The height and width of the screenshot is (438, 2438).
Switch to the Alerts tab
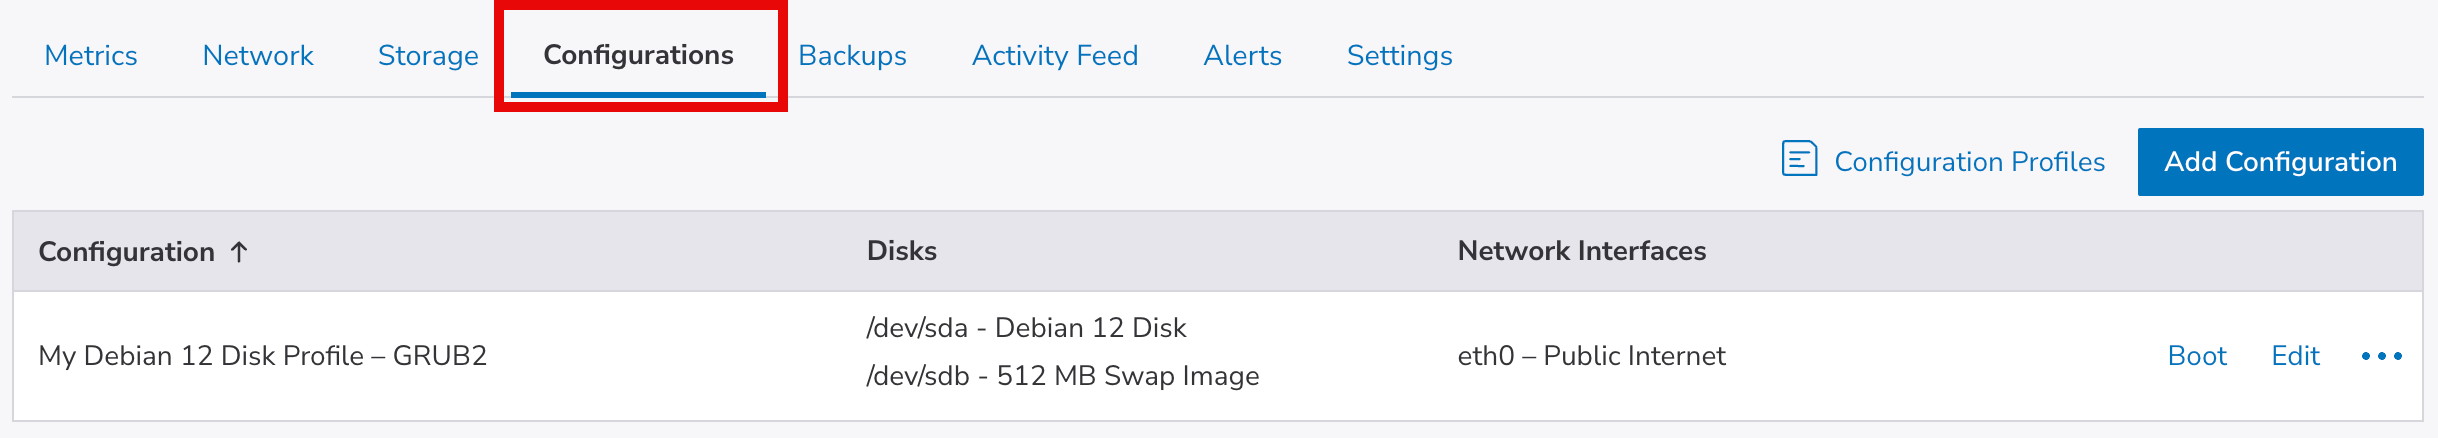point(1242,56)
